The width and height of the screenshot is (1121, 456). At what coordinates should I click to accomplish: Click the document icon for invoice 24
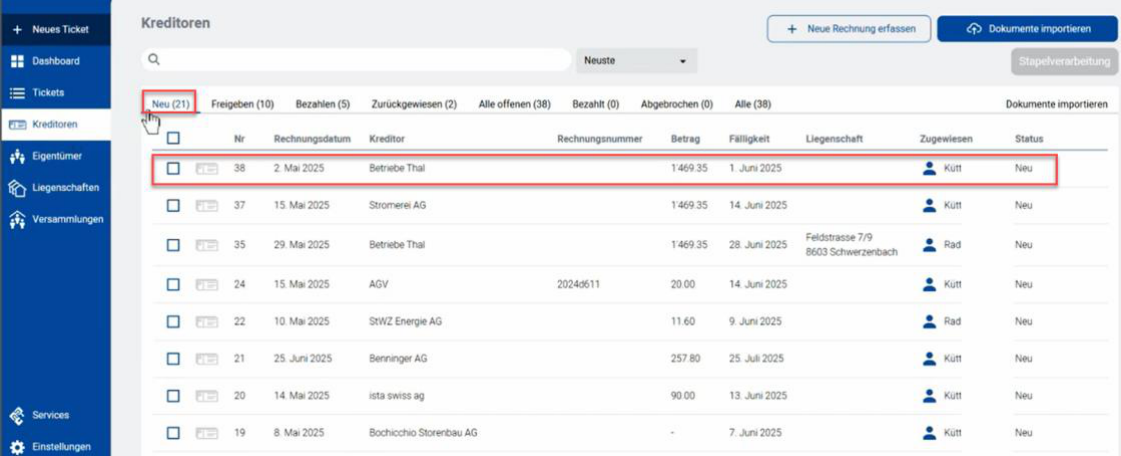point(207,284)
